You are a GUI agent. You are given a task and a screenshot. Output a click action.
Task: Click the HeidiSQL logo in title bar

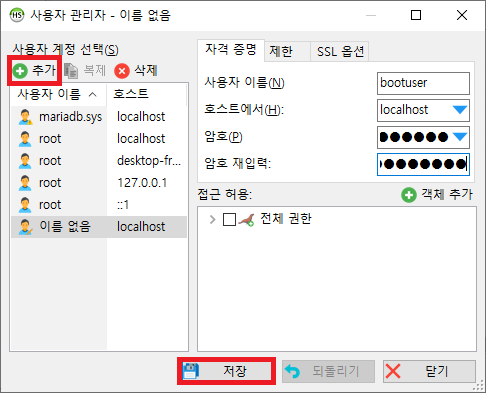pos(17,15)
